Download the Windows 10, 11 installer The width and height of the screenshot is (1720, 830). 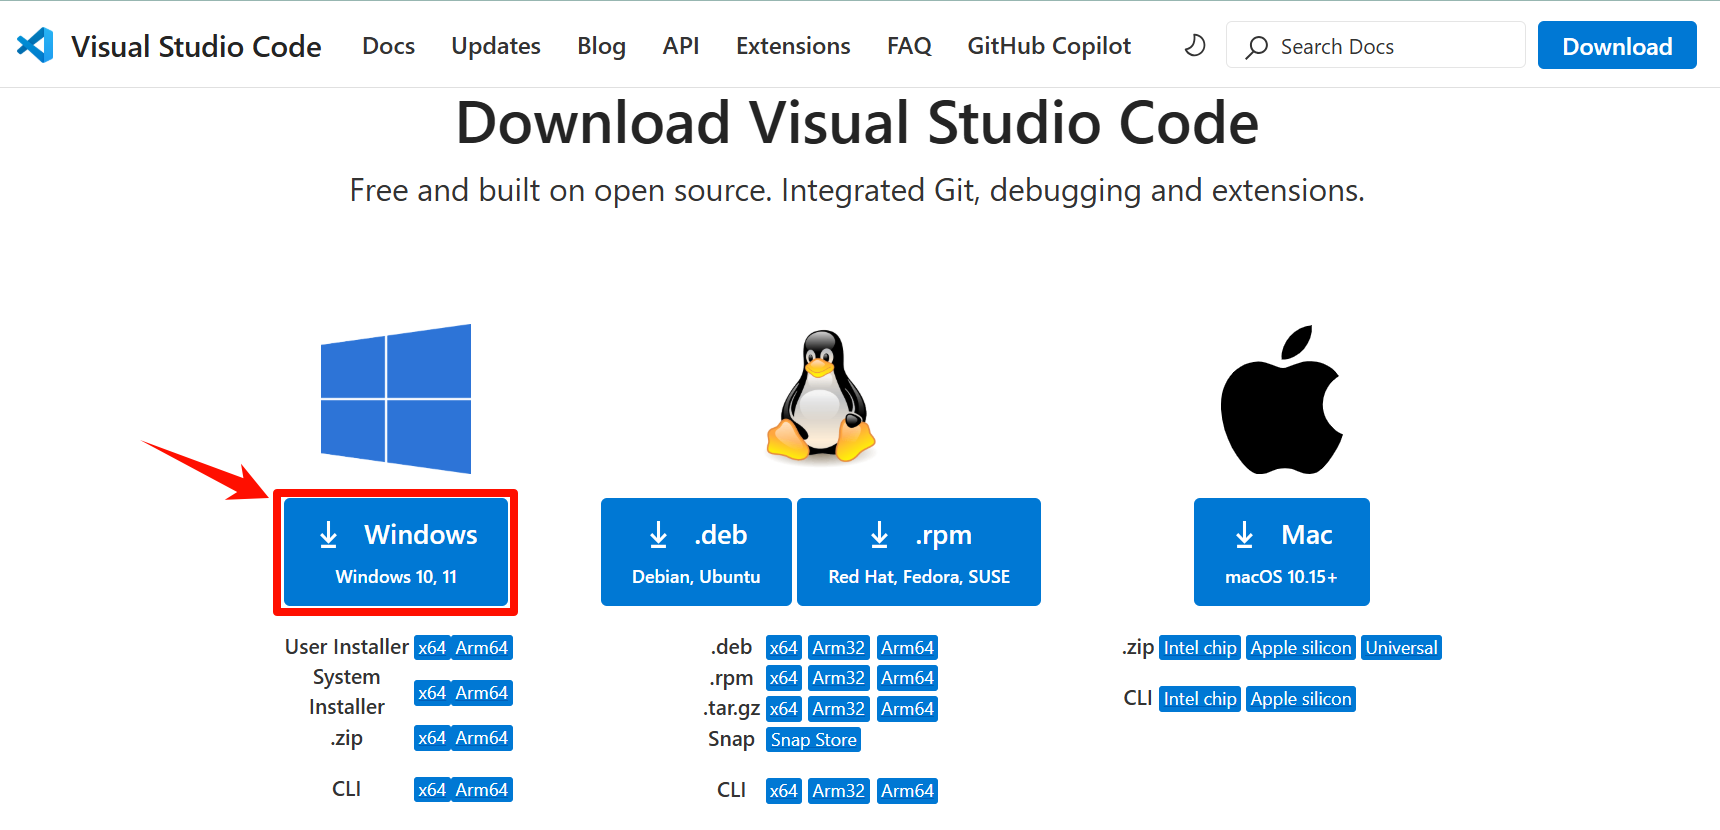coord(396,552)
